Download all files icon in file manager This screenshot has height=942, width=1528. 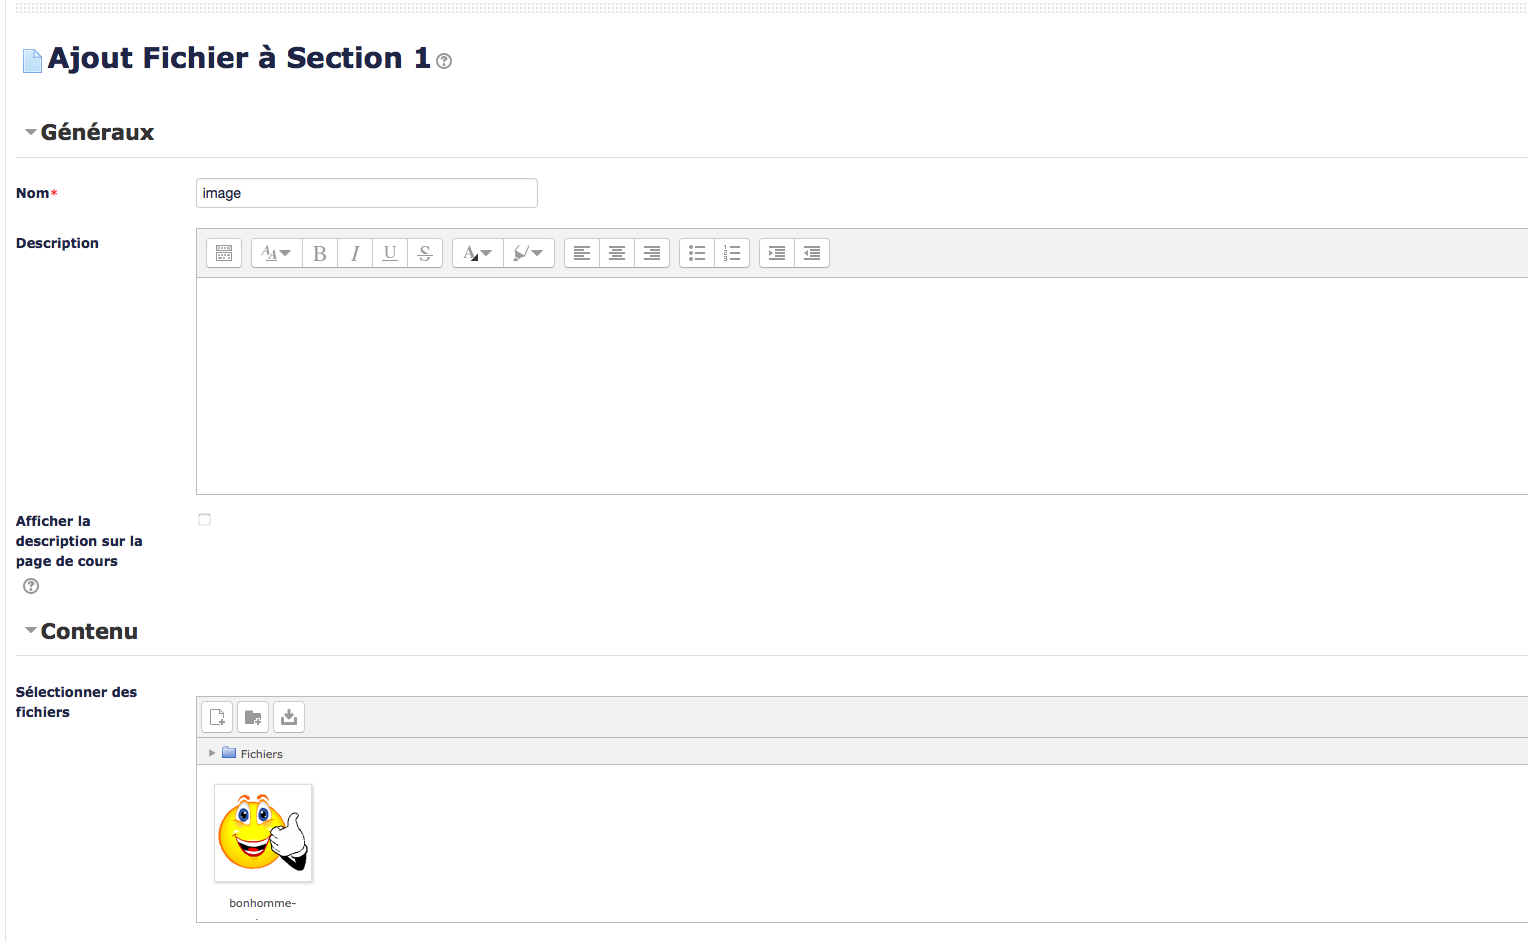[289, 717]
